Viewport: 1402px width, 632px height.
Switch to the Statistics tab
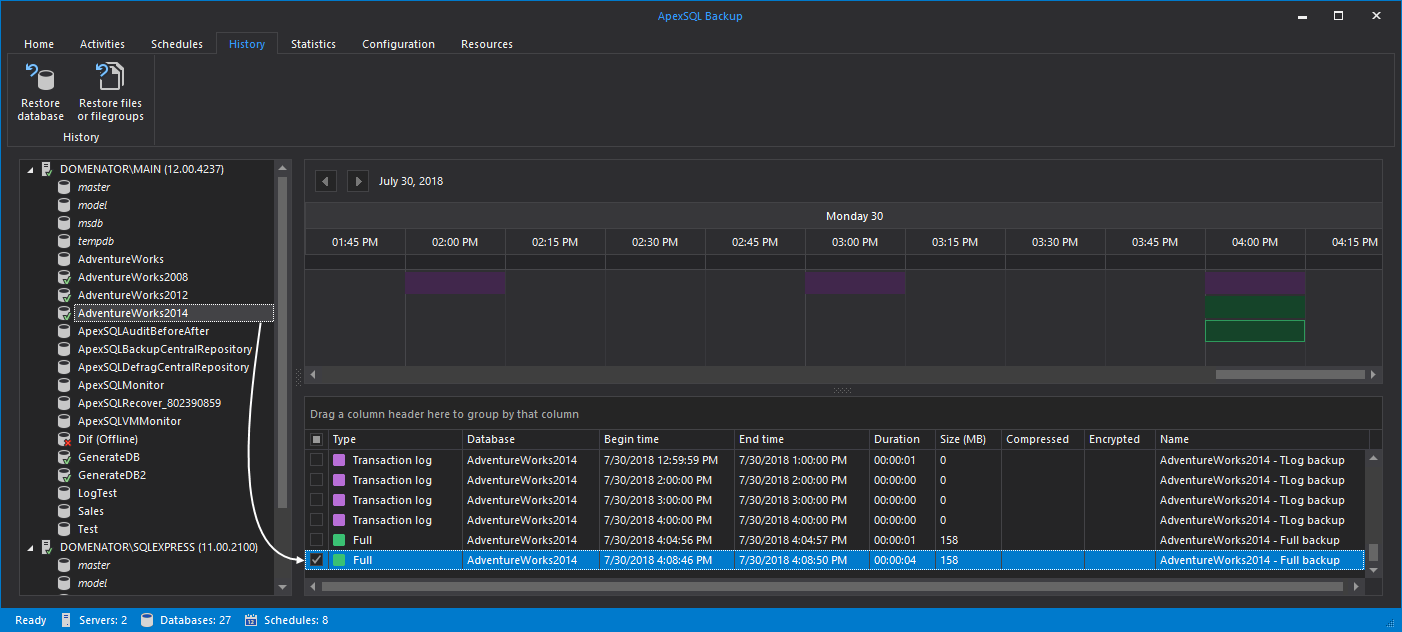point(313,44)
